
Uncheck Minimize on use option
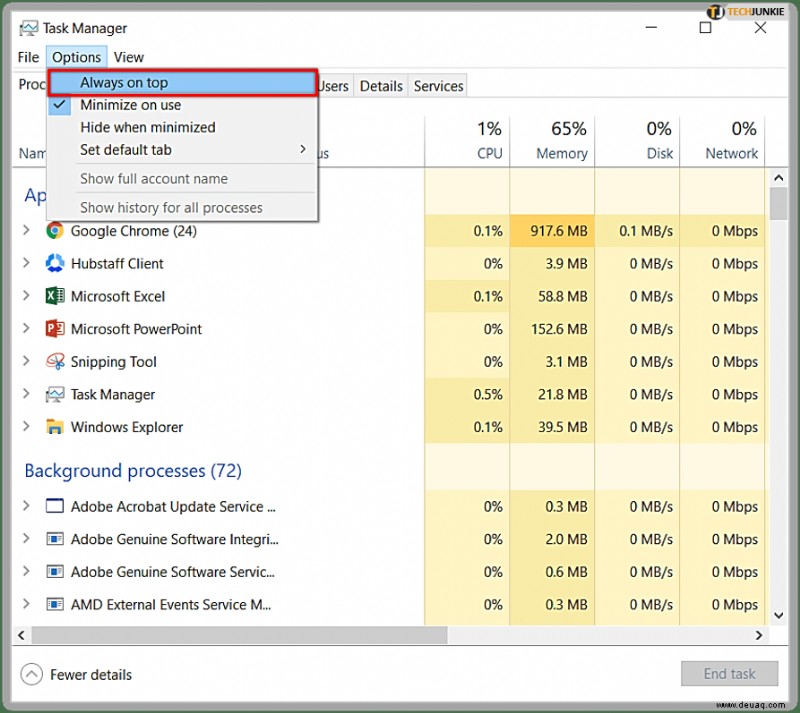pos(183,105)
